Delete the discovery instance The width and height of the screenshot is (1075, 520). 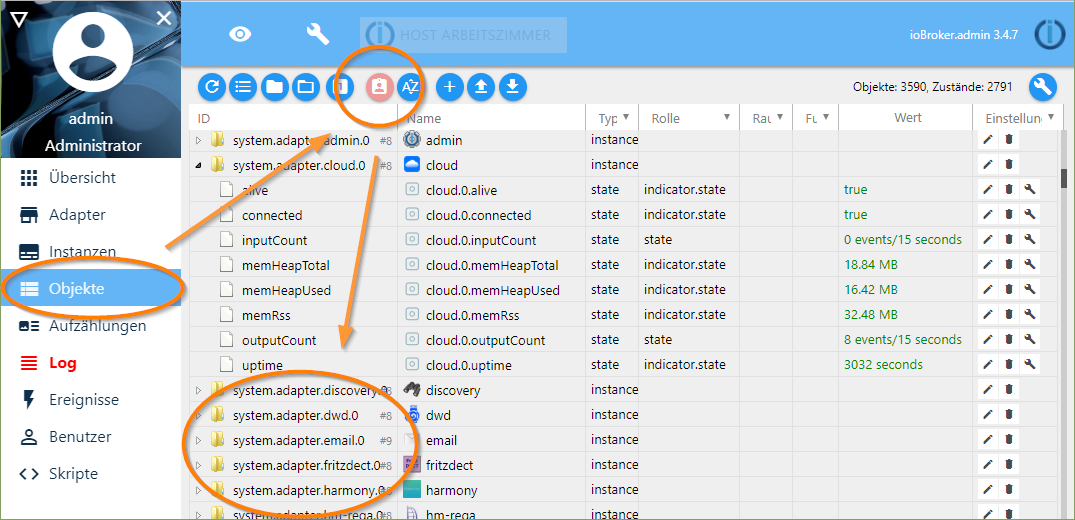[1008, 390]
